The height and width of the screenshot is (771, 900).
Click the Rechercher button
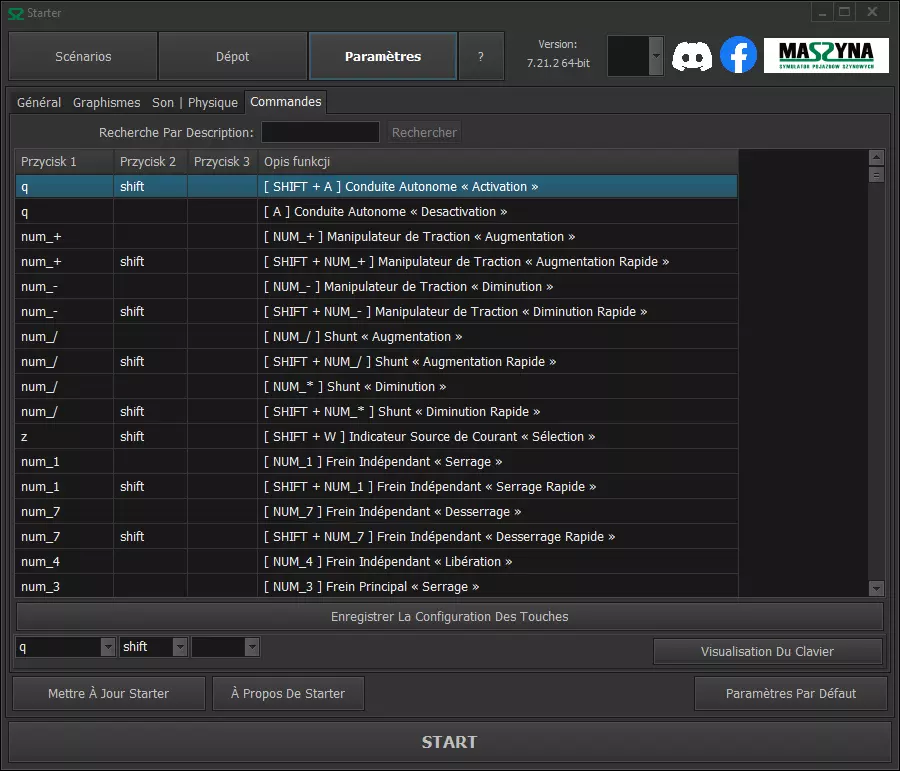pos(424,133)
